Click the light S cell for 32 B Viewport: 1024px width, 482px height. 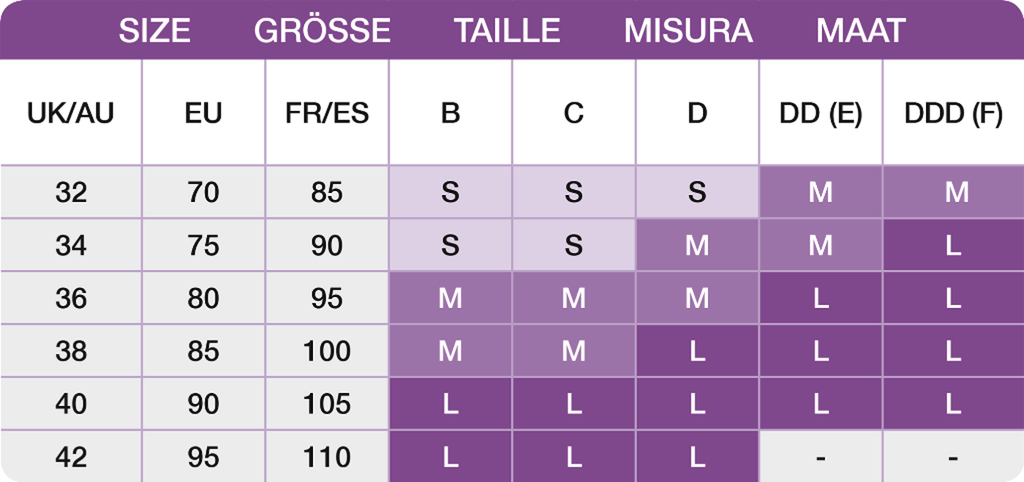tap(450, 192)
